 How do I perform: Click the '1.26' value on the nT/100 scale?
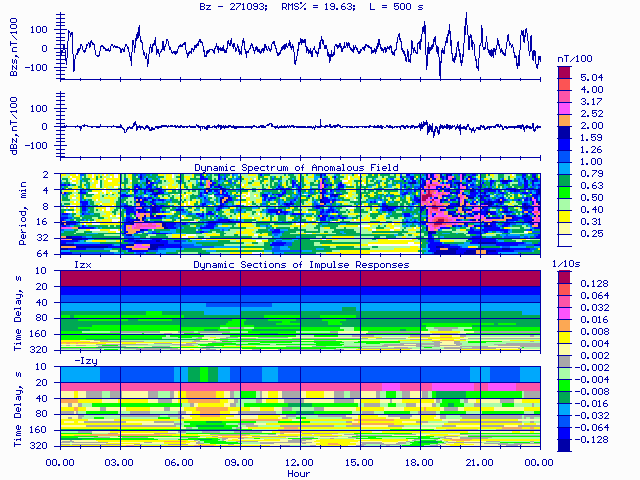coord(591,150)
